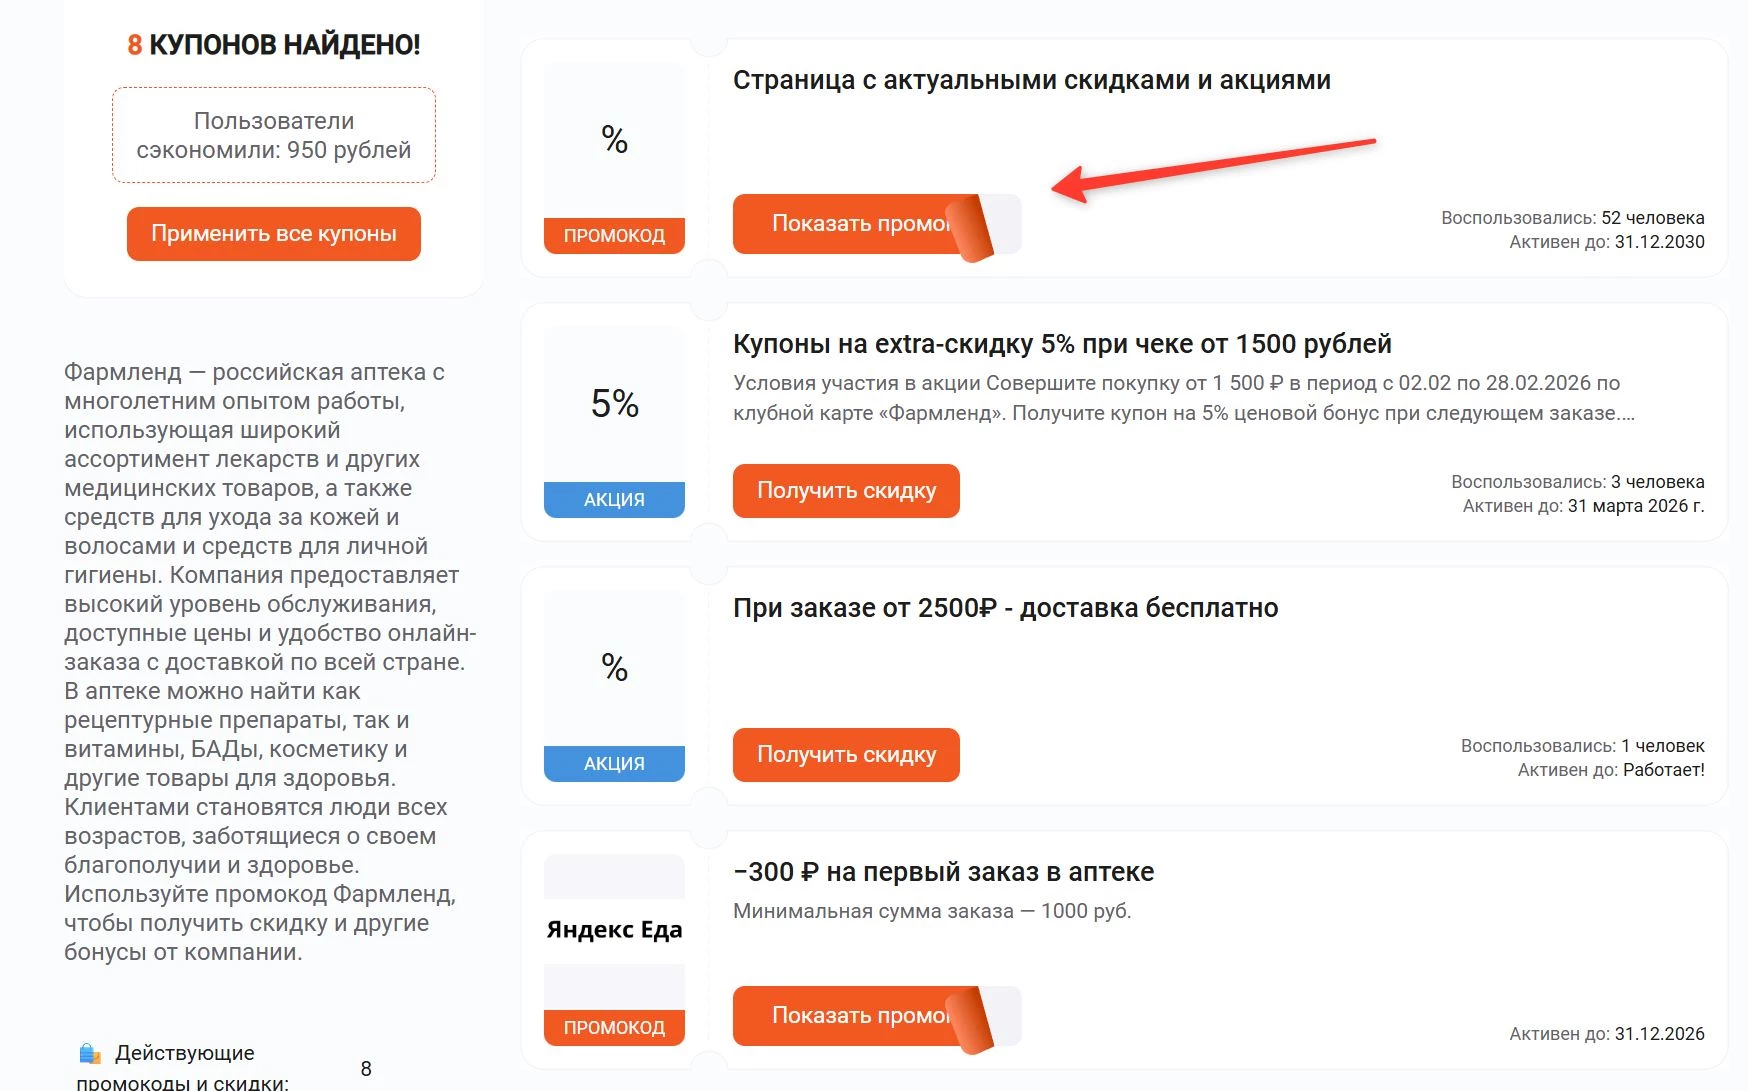Click 'Показать промокод' on the first coupon
Viewport: 1748px width, 1091px height.
click(860, 223)
